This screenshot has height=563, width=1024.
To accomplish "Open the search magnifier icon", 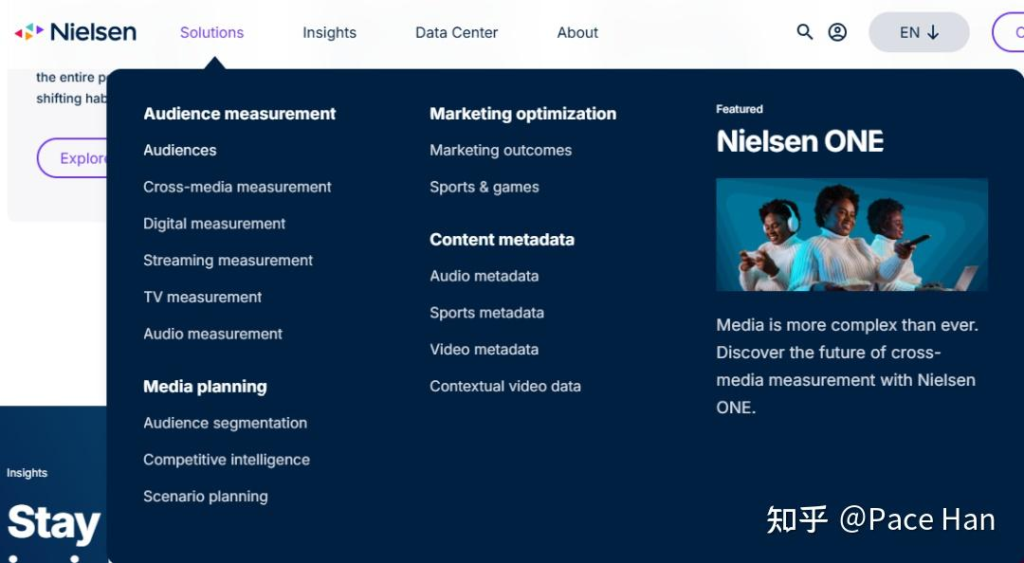I will coord(805,31).
